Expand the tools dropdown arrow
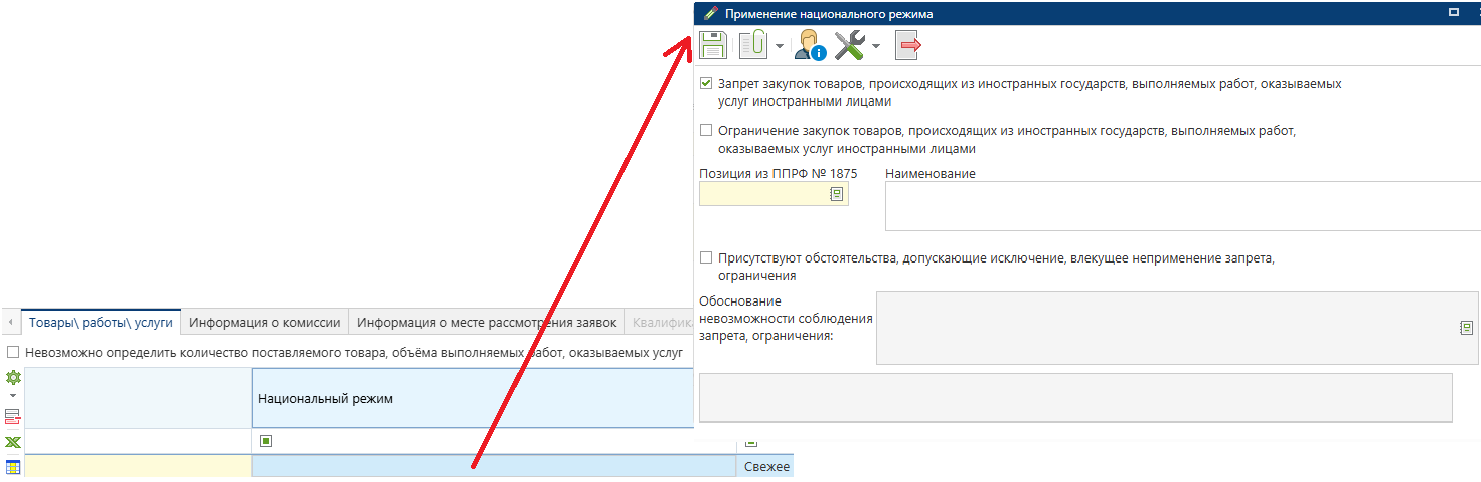Viewport: 1481px width, 482px height. click(876, 46)
